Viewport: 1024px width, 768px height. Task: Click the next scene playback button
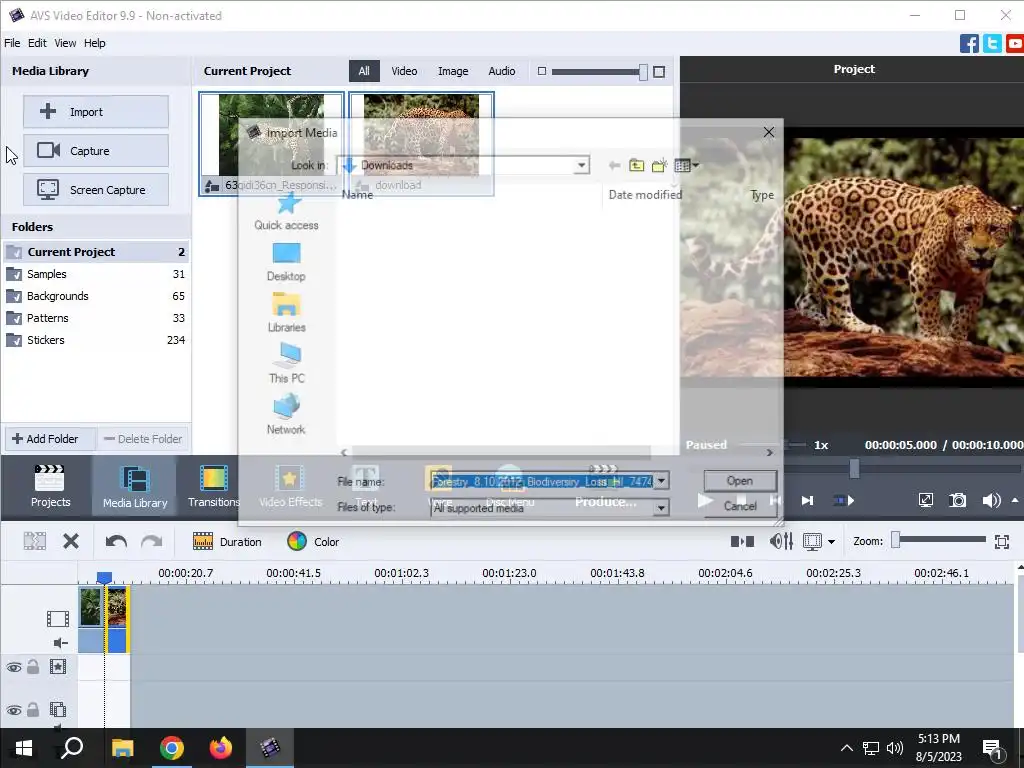coord(844,500)
